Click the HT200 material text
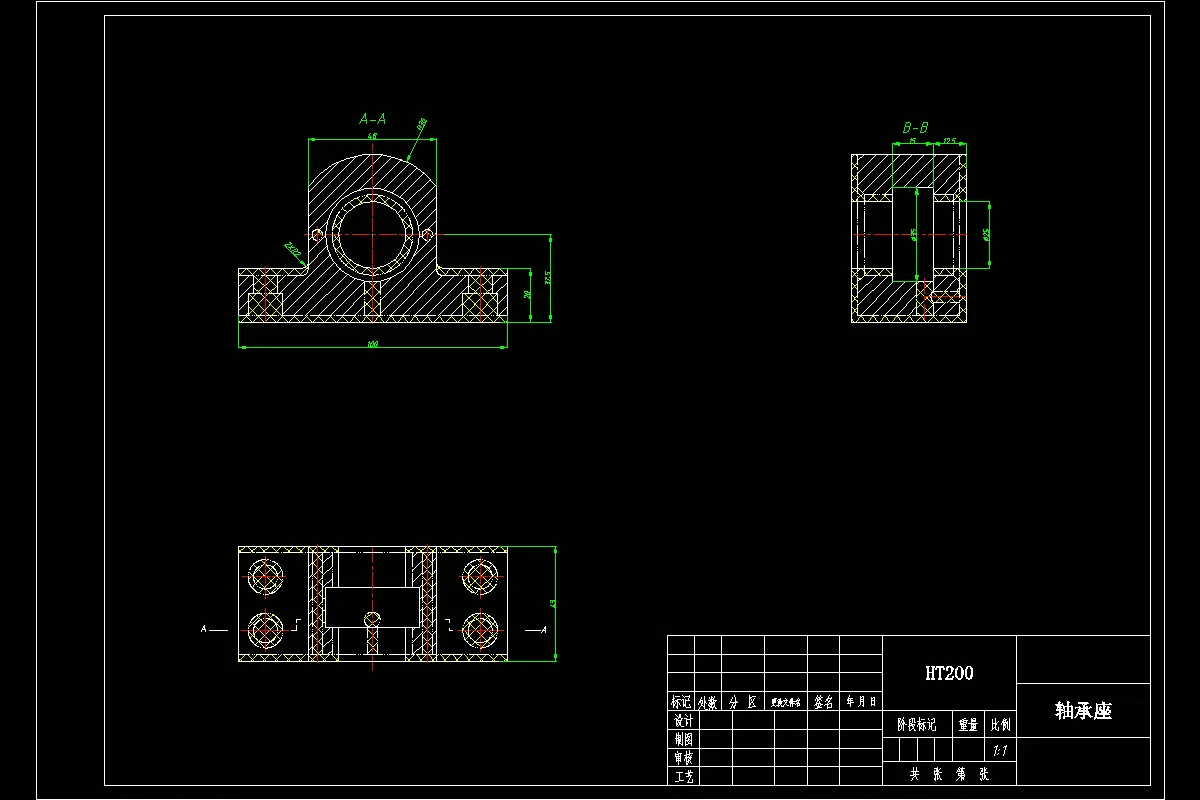The width and height of the screenshot is (1200, 800). (949, 673)
